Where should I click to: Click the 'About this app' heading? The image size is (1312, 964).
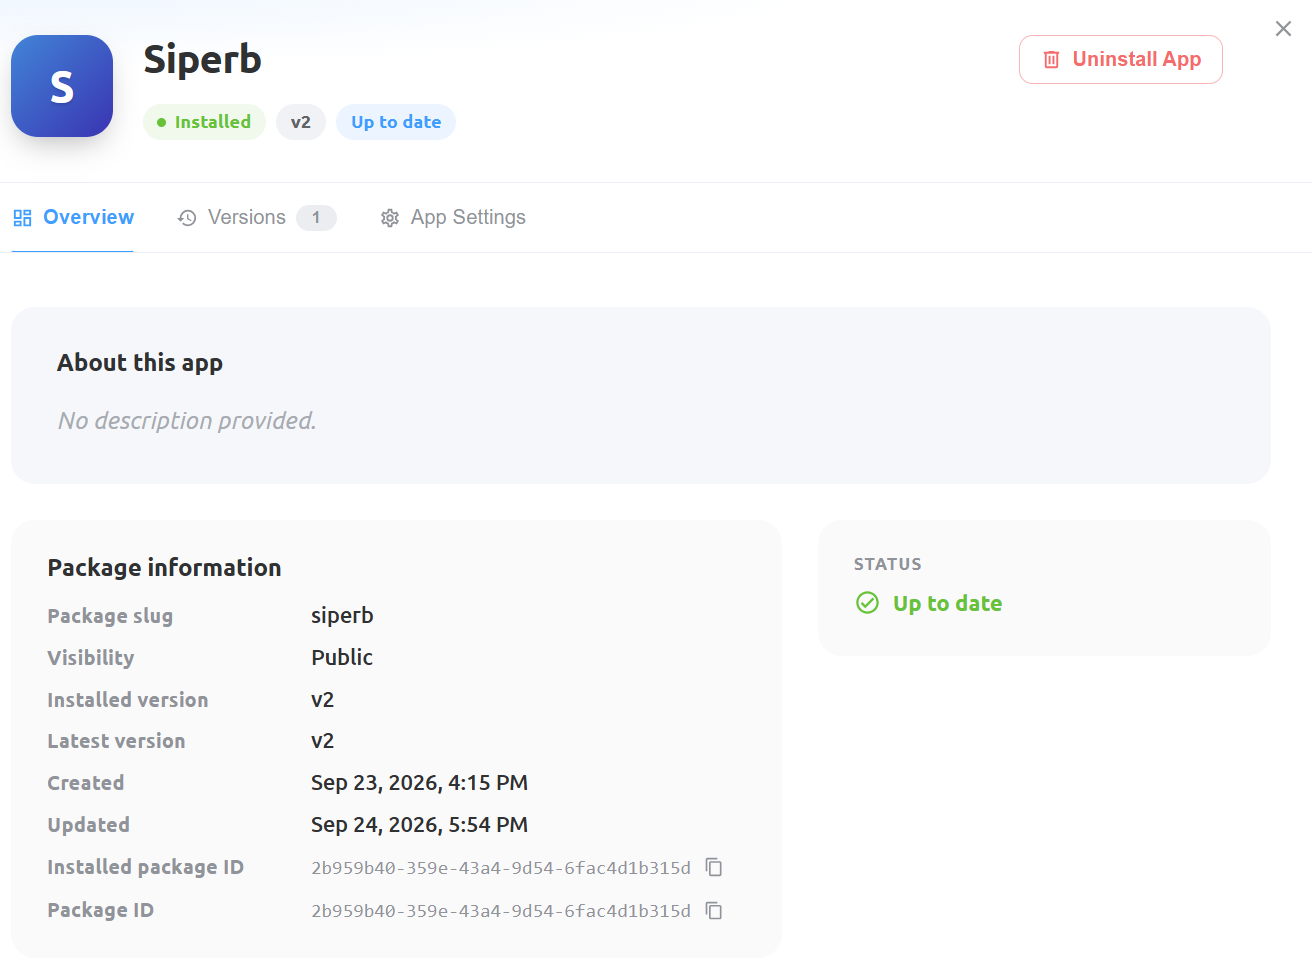tap(140, 363)
